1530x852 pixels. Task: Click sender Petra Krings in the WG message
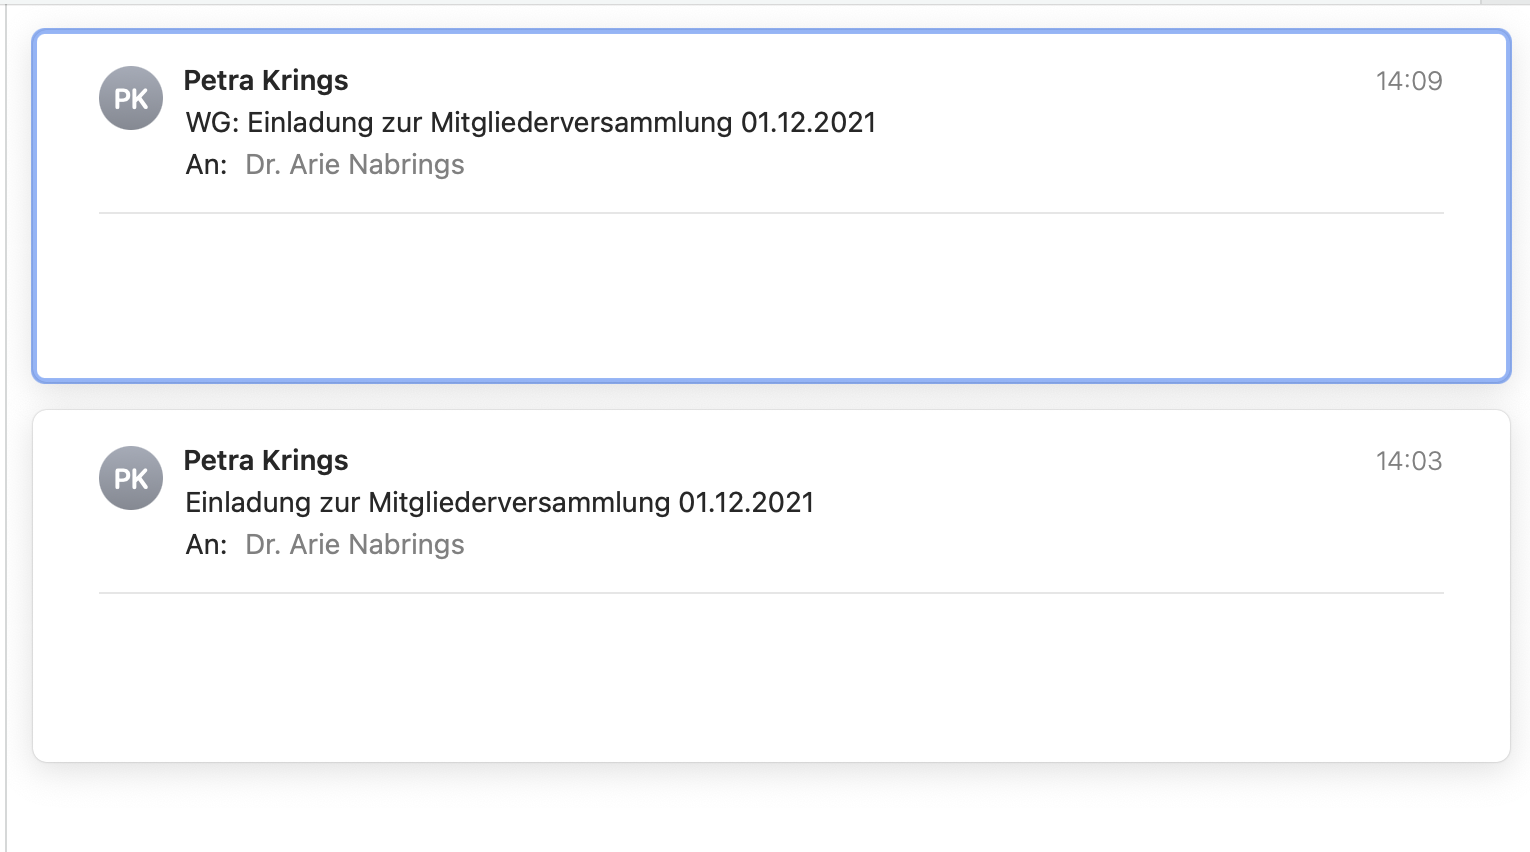(x=266, y=80)
